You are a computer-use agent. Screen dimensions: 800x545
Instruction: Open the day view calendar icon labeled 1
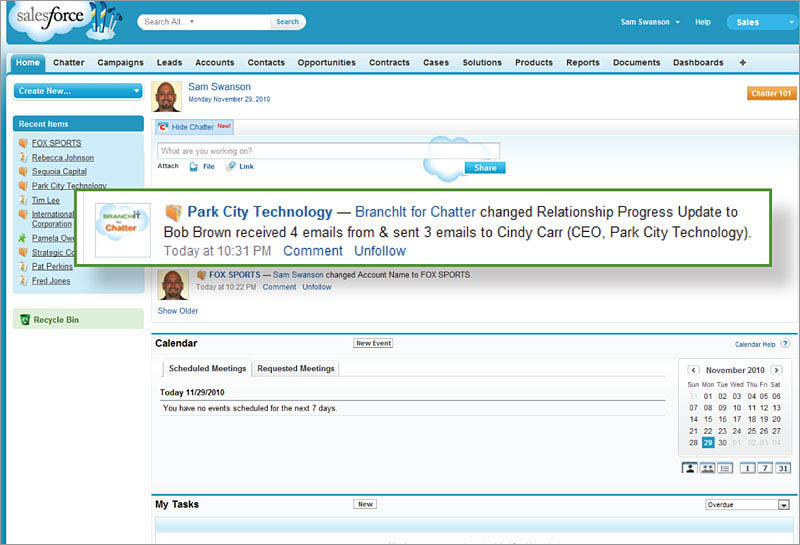click(747, 468)
